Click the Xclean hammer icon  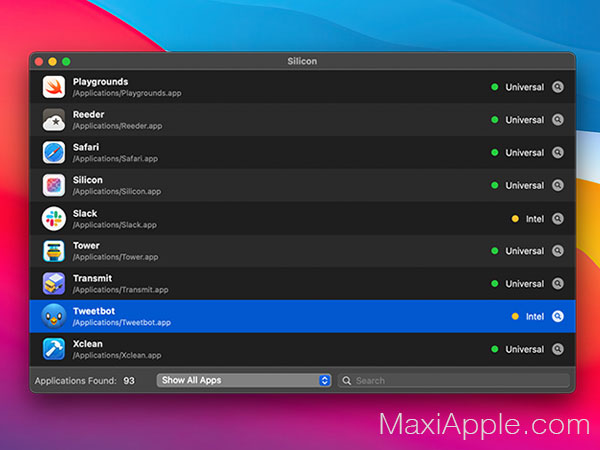click(54, 349)
